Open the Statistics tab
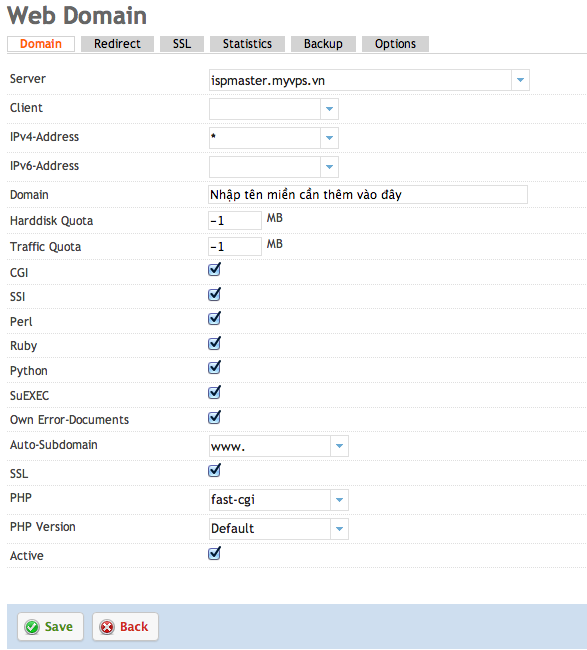Viewport: 587px width, 650px height. 247,44
